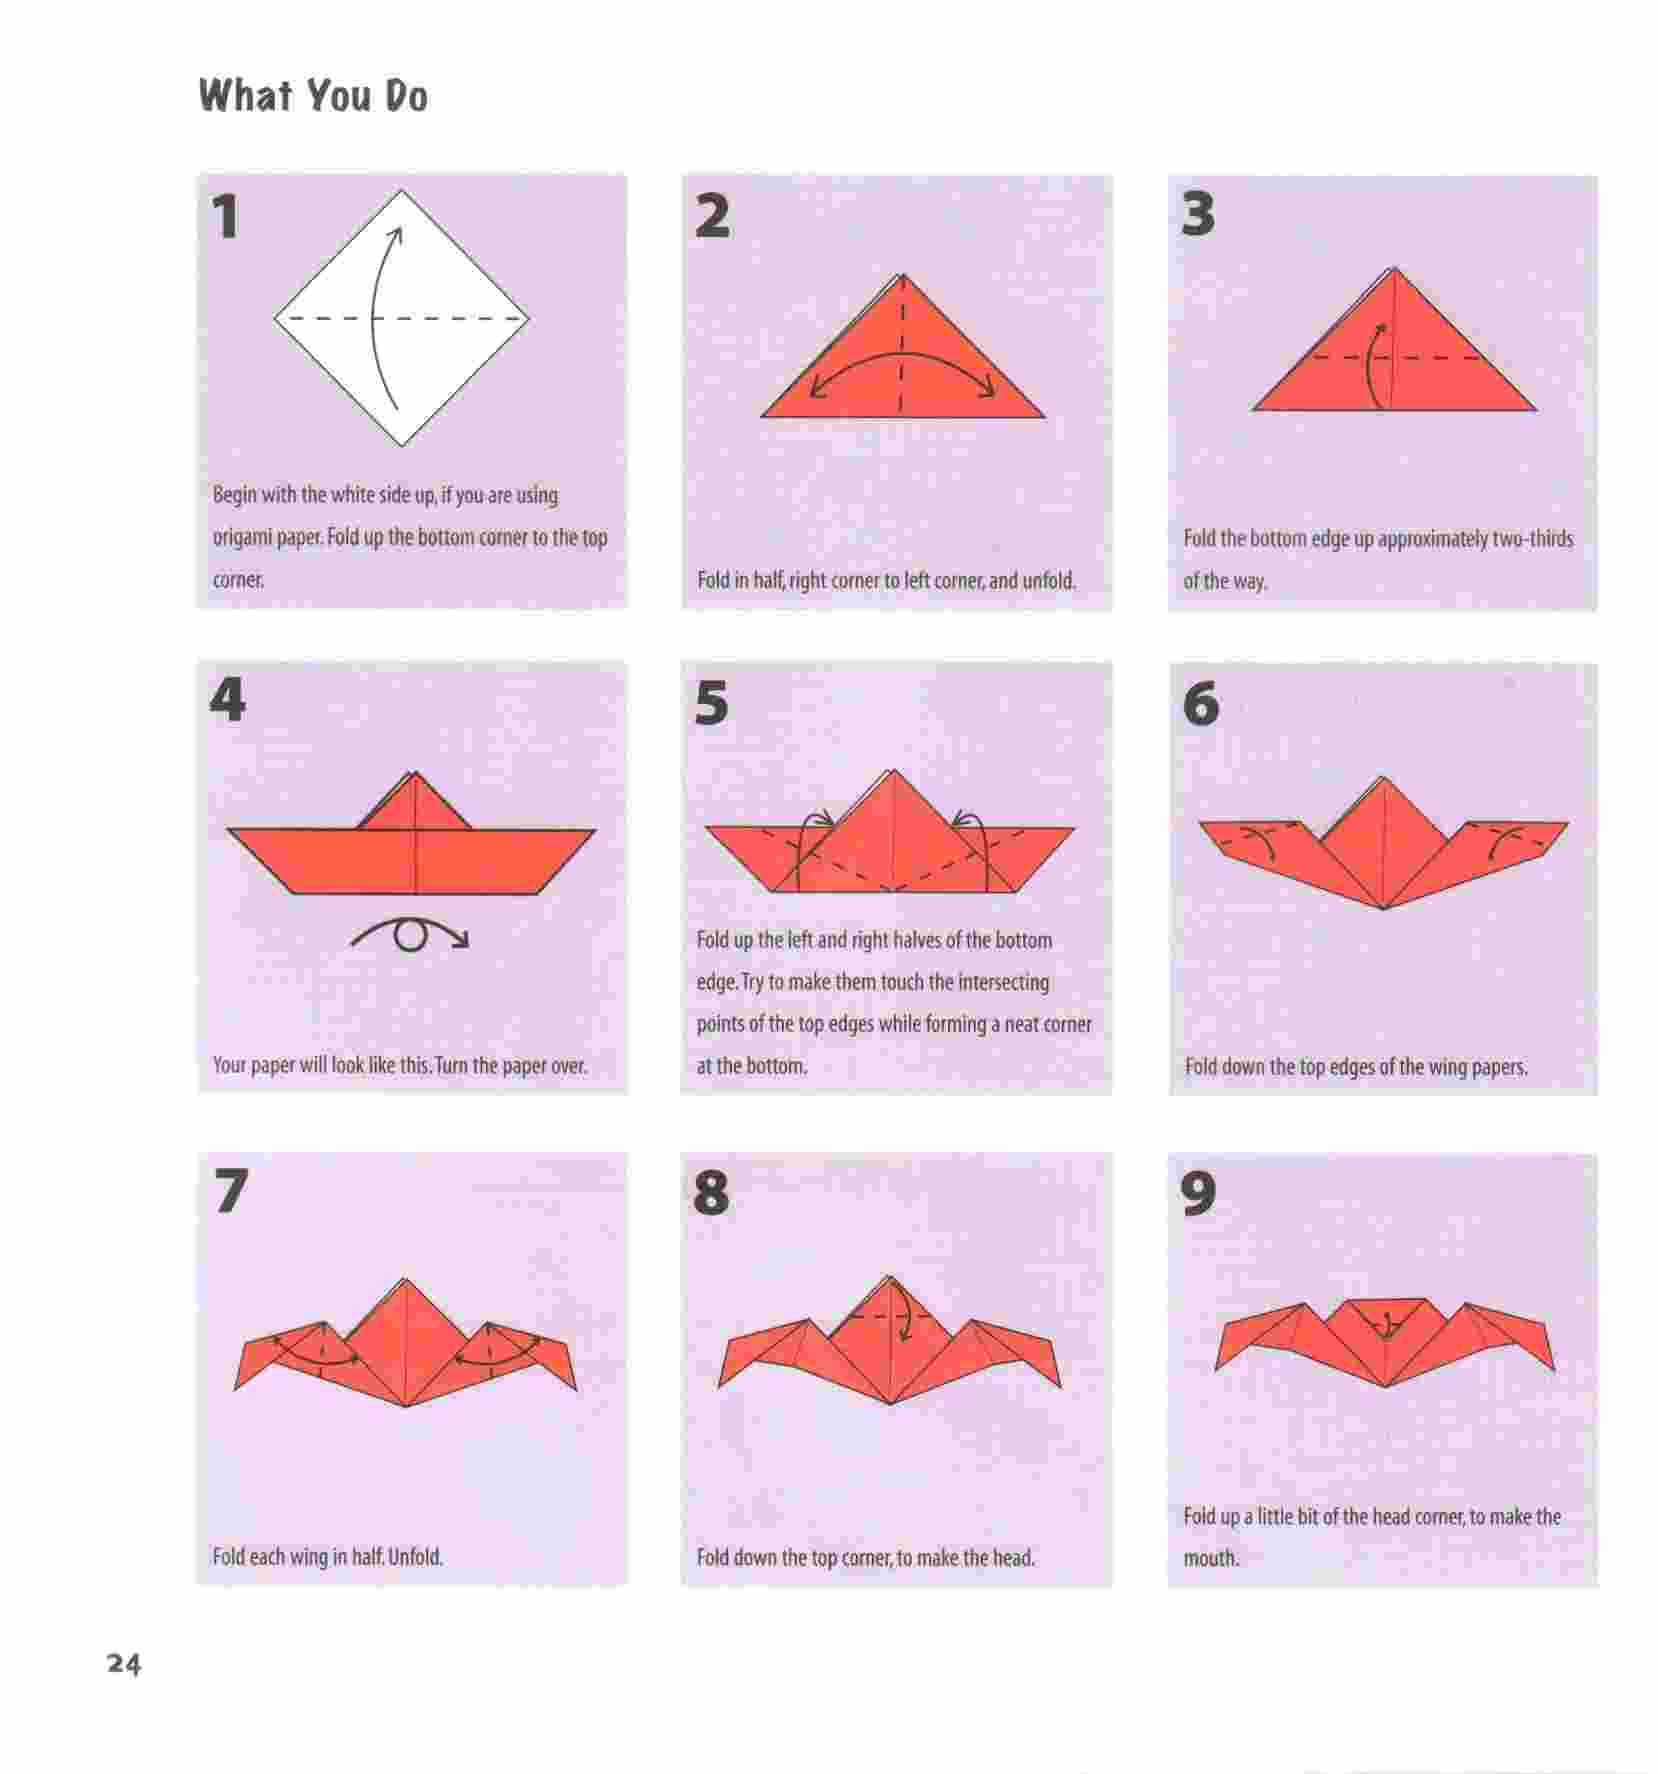Image resolution: width=1658 pixels, height=1774 pixels.
Task: Click the white diamond paper in step 1
Action: pos(402,318)
